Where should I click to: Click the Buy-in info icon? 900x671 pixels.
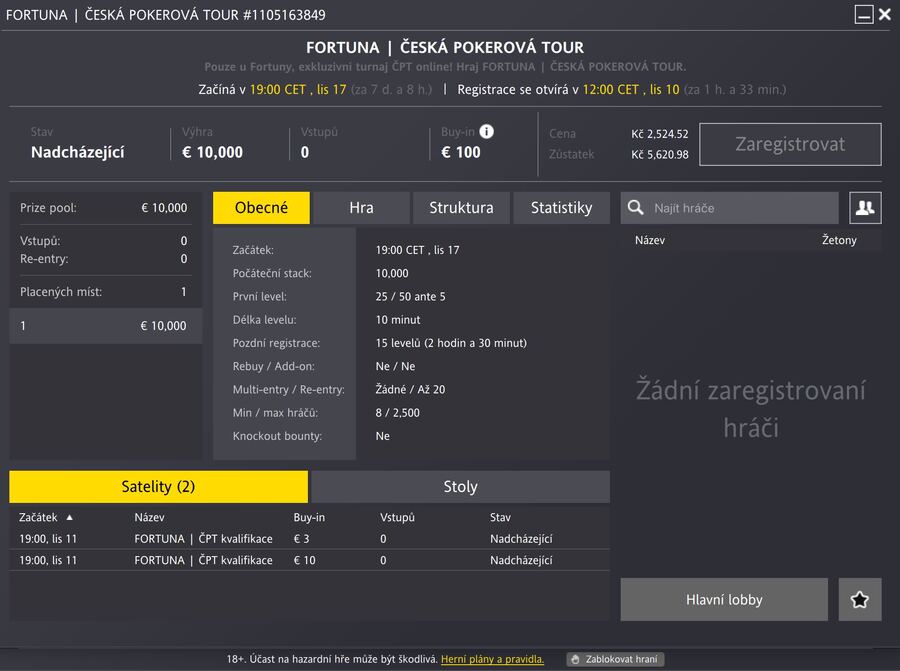tap(486, 131)
